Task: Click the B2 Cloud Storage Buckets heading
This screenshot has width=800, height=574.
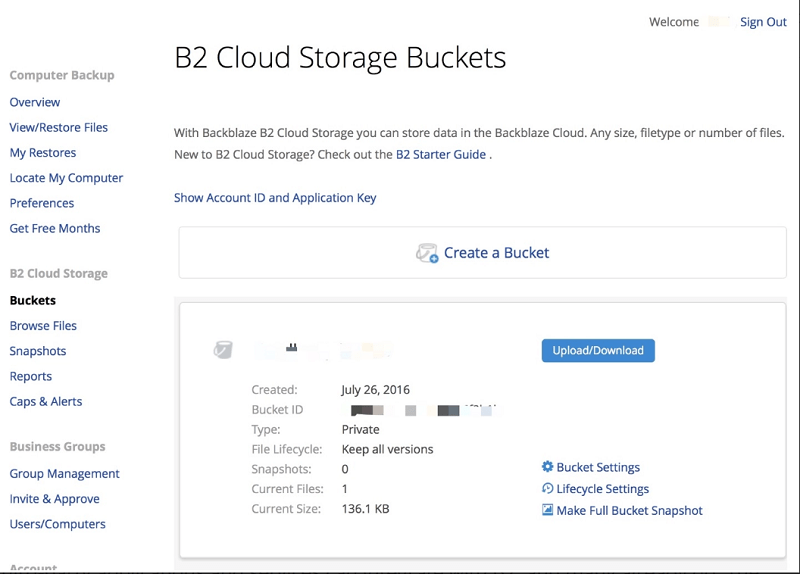Action: pos(340,57)
